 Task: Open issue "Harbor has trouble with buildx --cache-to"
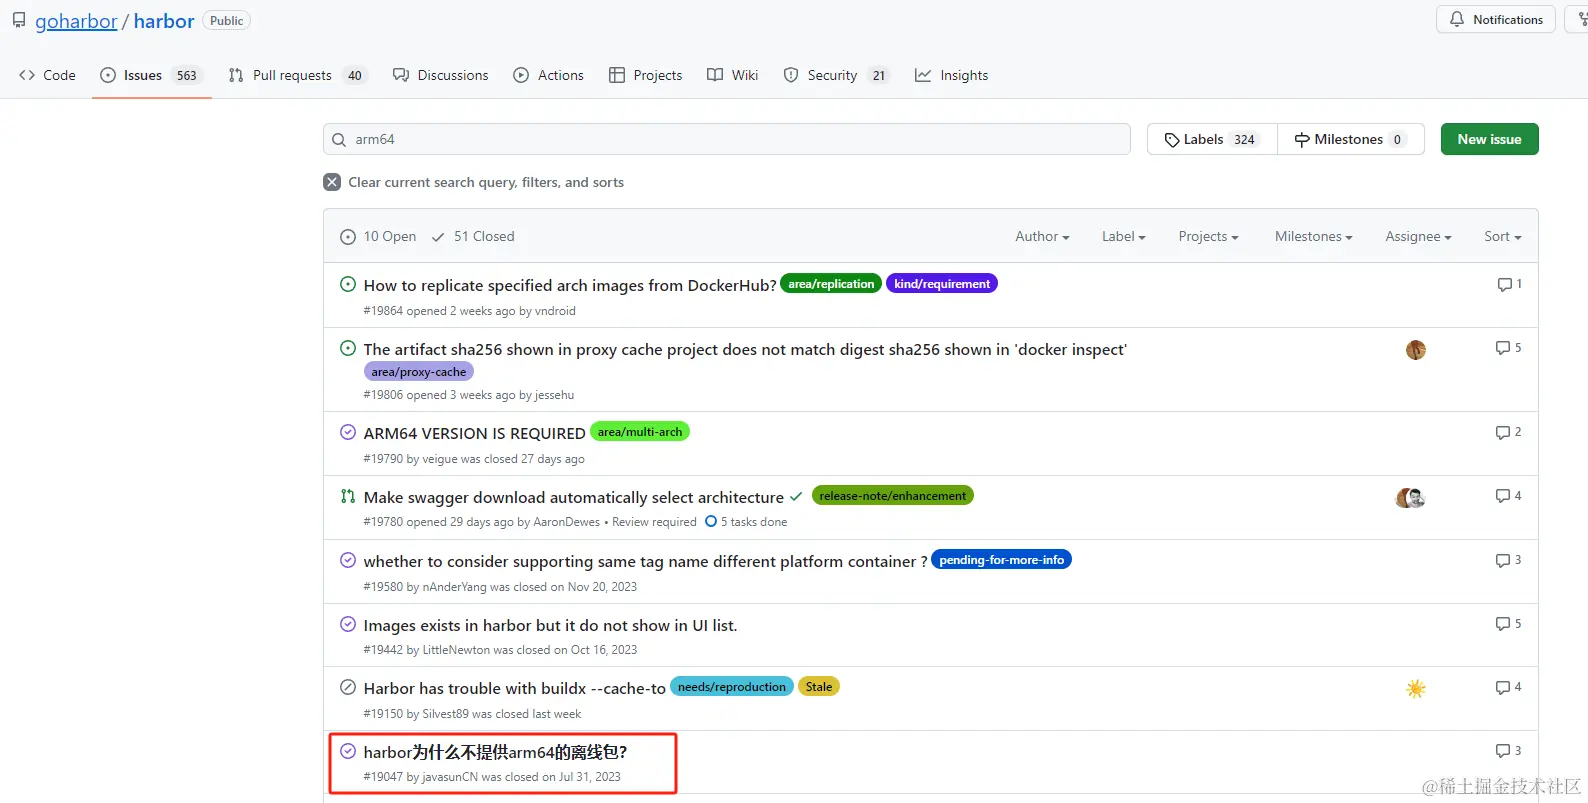click(x=515, y=688)
